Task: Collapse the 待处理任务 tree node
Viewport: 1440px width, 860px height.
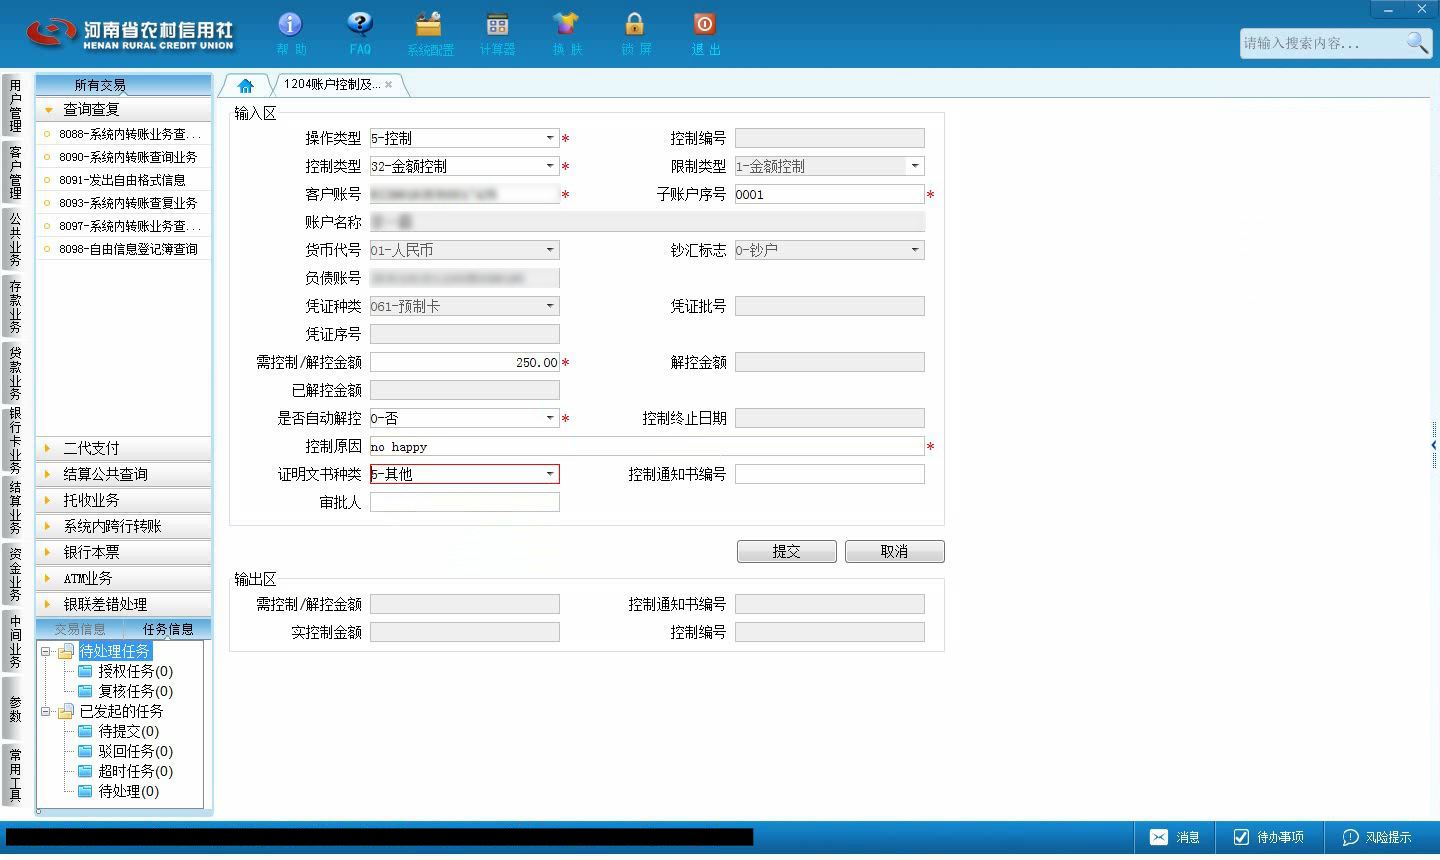Action: [x=45, y=651]
